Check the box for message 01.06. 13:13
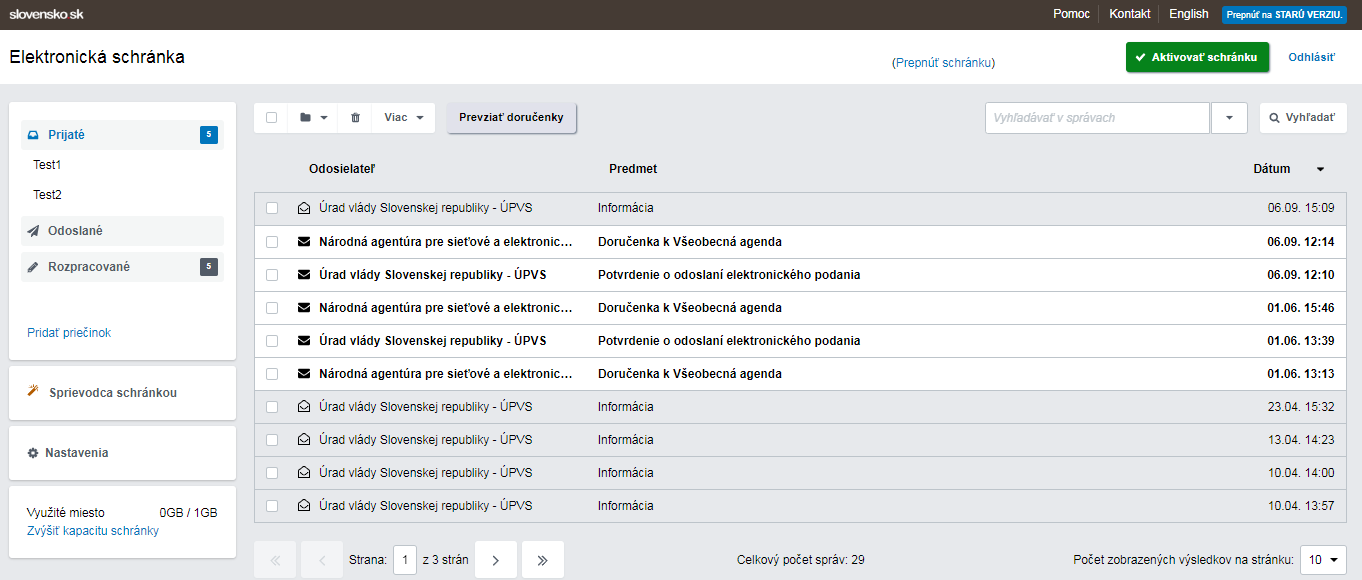1362x580 pixels. (271, 373)
